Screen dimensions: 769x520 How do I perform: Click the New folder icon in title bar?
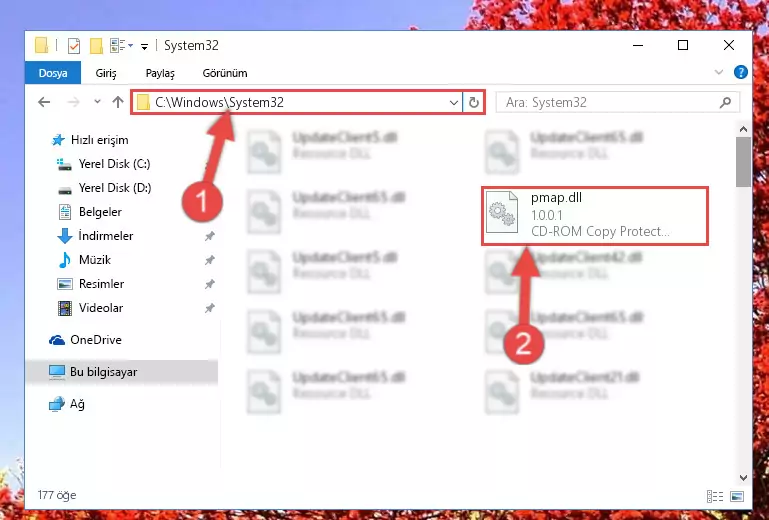96,46
